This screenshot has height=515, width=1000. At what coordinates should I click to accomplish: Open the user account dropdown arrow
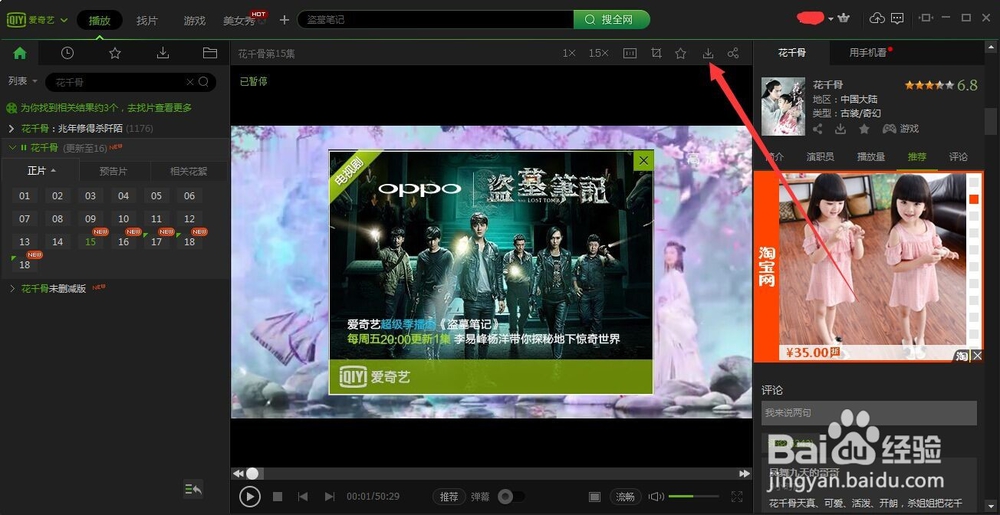[x=830, y=19]
